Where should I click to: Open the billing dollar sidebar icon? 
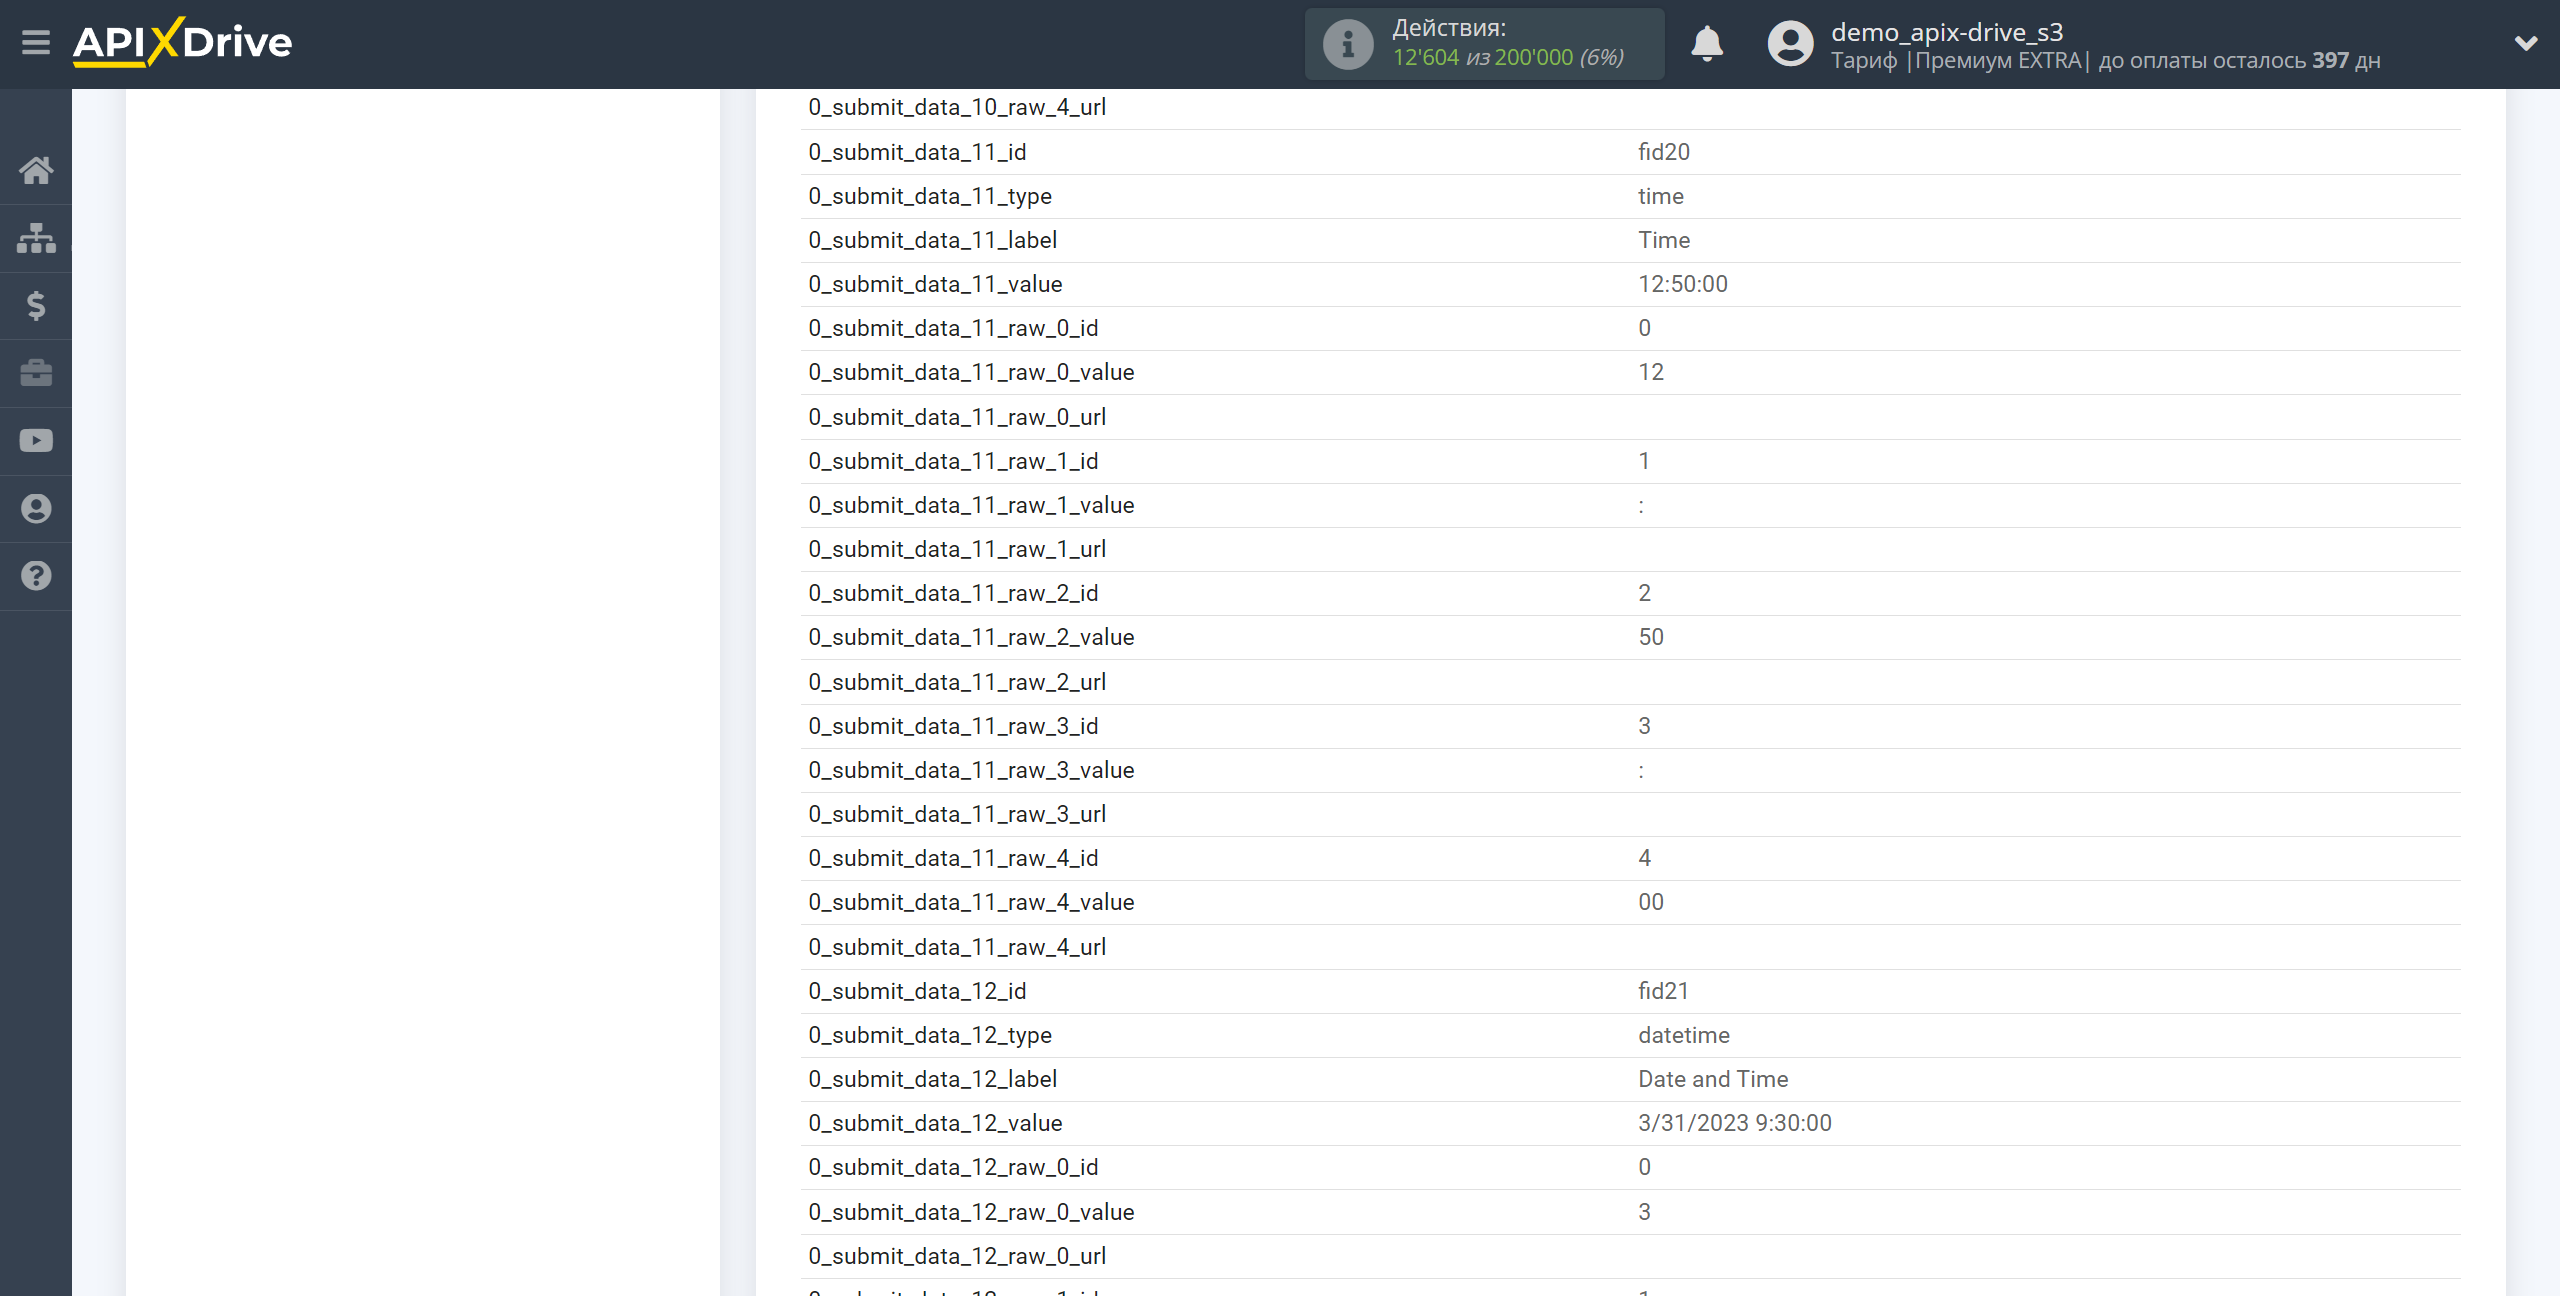pos(36,305)
